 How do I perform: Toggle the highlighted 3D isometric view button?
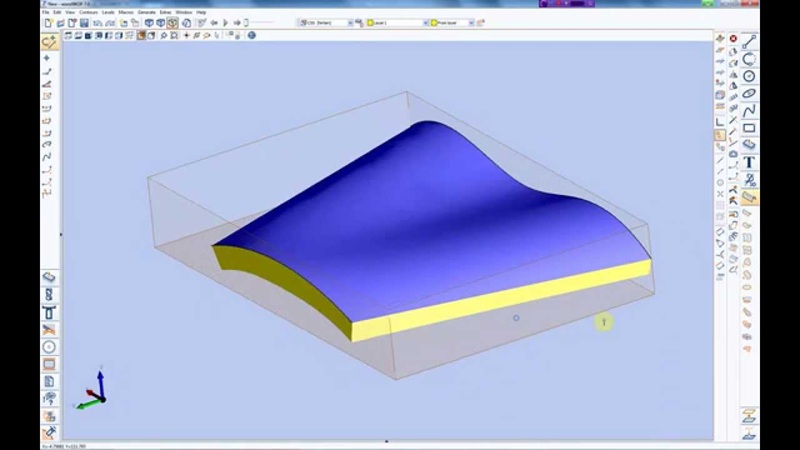click(172, 22)
